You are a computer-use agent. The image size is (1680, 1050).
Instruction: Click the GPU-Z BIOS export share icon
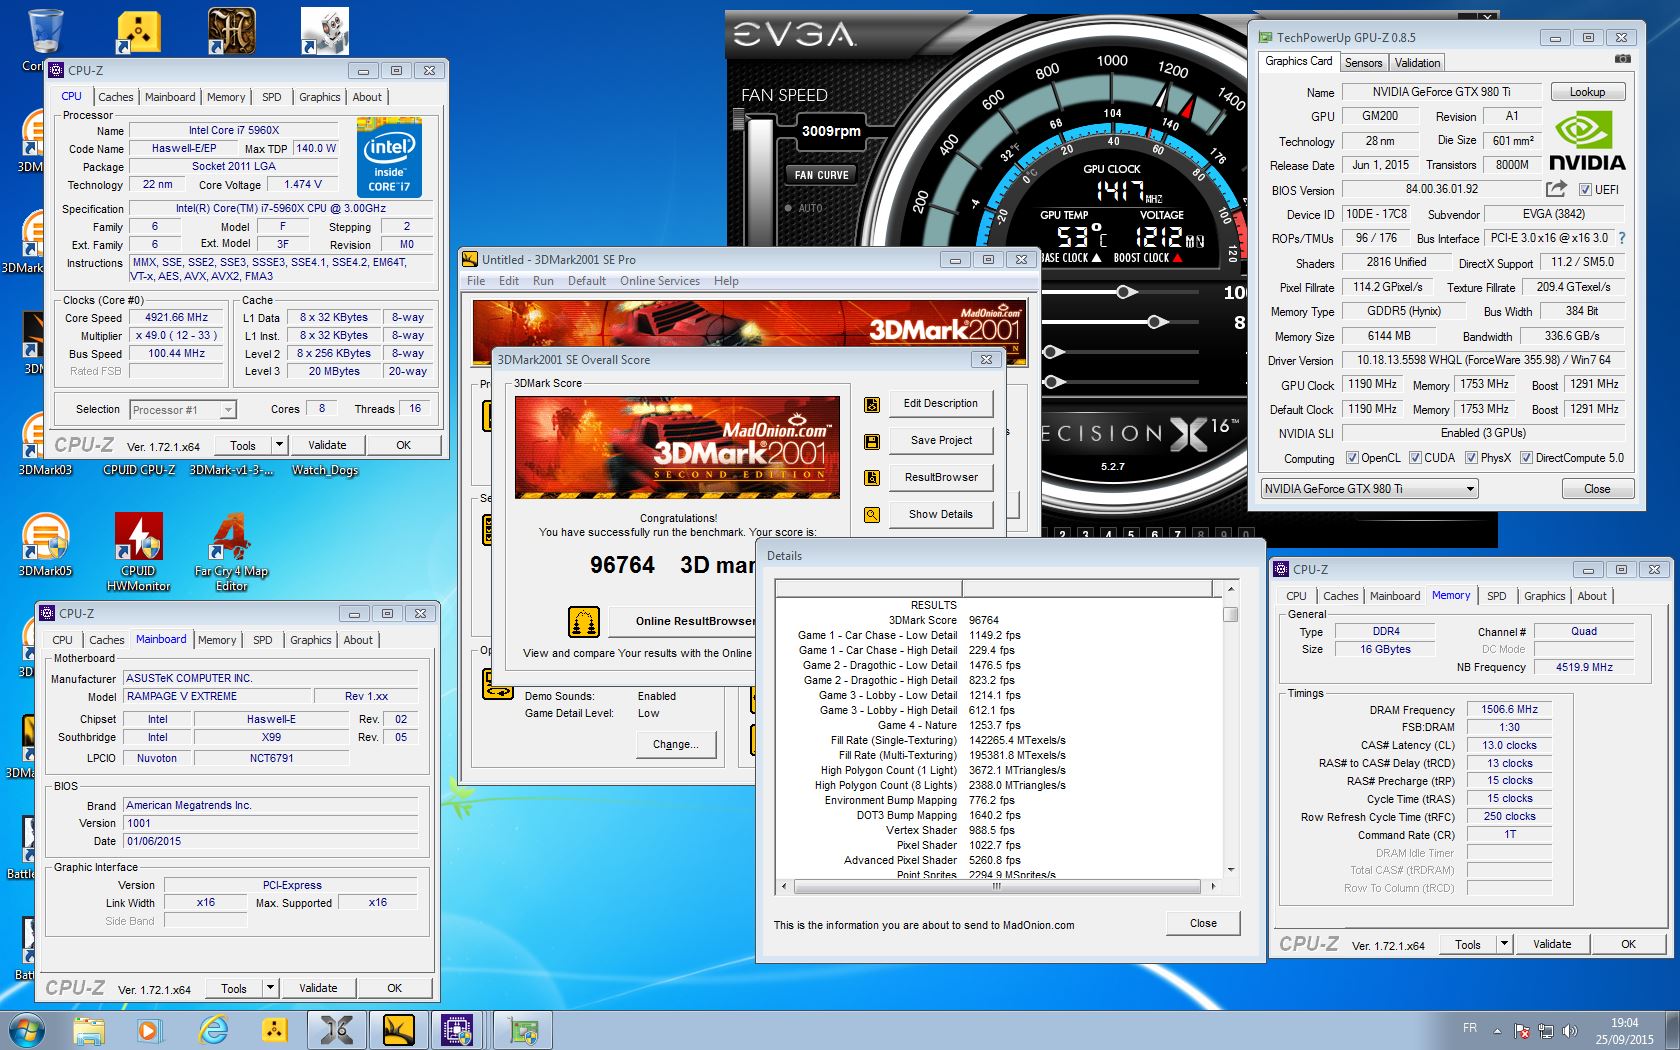coord(1555,189)
